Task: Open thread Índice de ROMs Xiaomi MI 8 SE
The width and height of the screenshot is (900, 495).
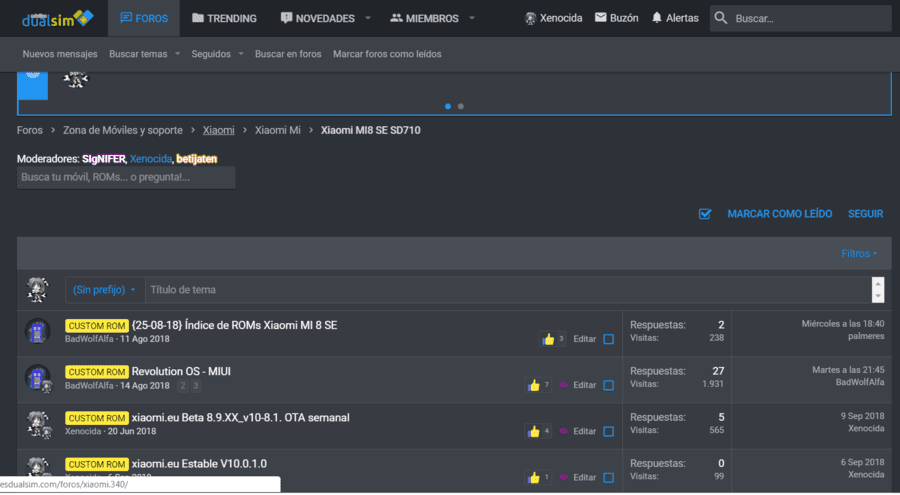Action: pos(234,326)
